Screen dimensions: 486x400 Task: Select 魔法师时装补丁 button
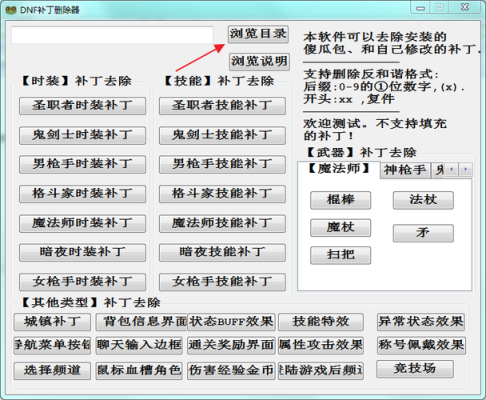82,223
